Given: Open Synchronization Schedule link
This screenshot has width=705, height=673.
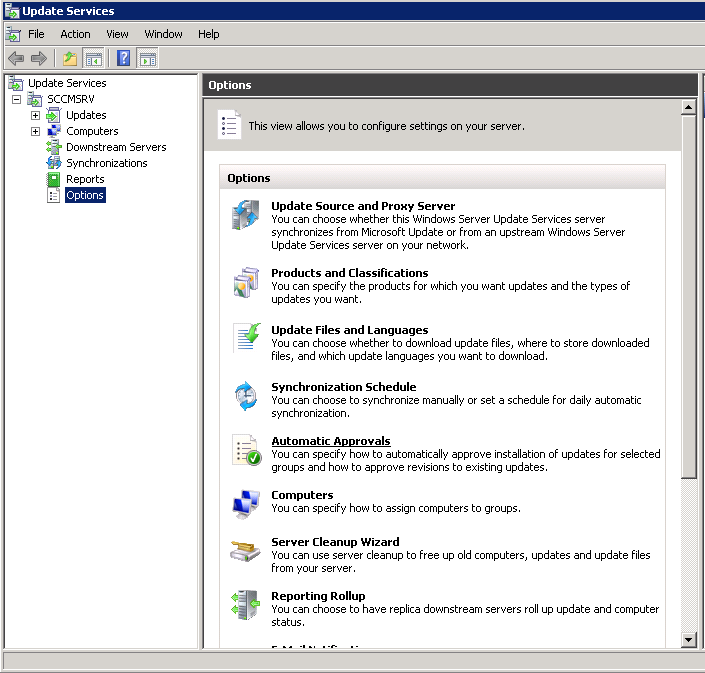Looking at the screenshot, I should (x=344, y=387).
